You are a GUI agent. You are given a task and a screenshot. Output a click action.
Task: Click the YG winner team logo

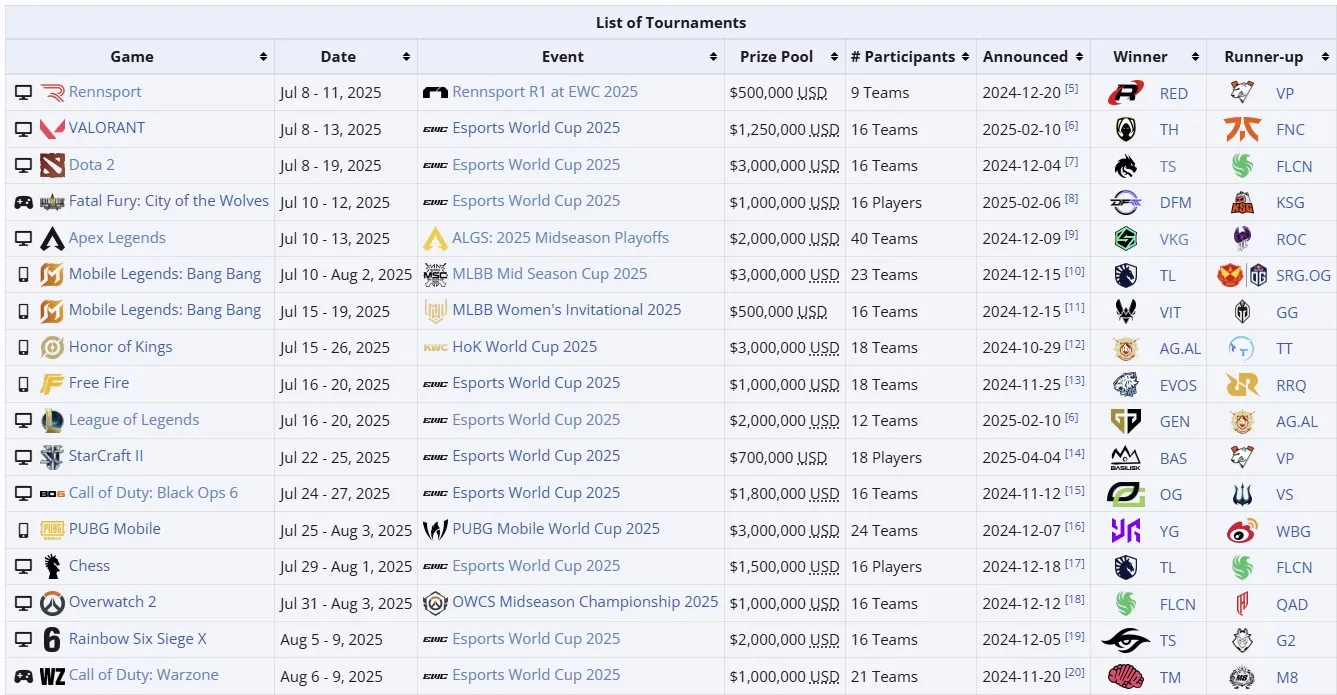click(1127, 531)
